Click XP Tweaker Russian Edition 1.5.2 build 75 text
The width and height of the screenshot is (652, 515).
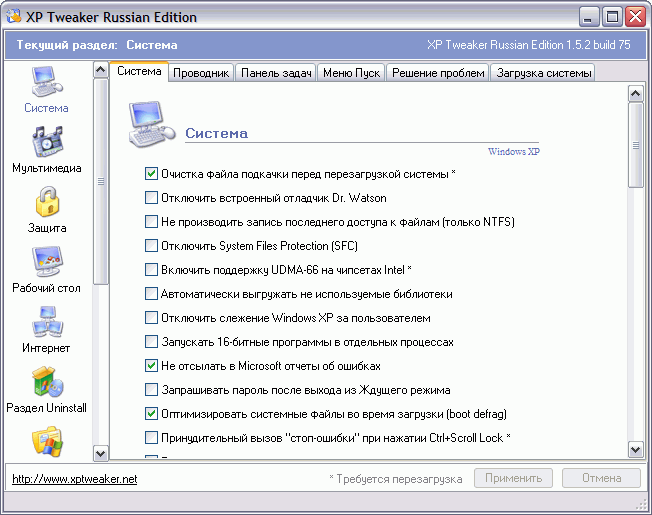click(529, 44)
